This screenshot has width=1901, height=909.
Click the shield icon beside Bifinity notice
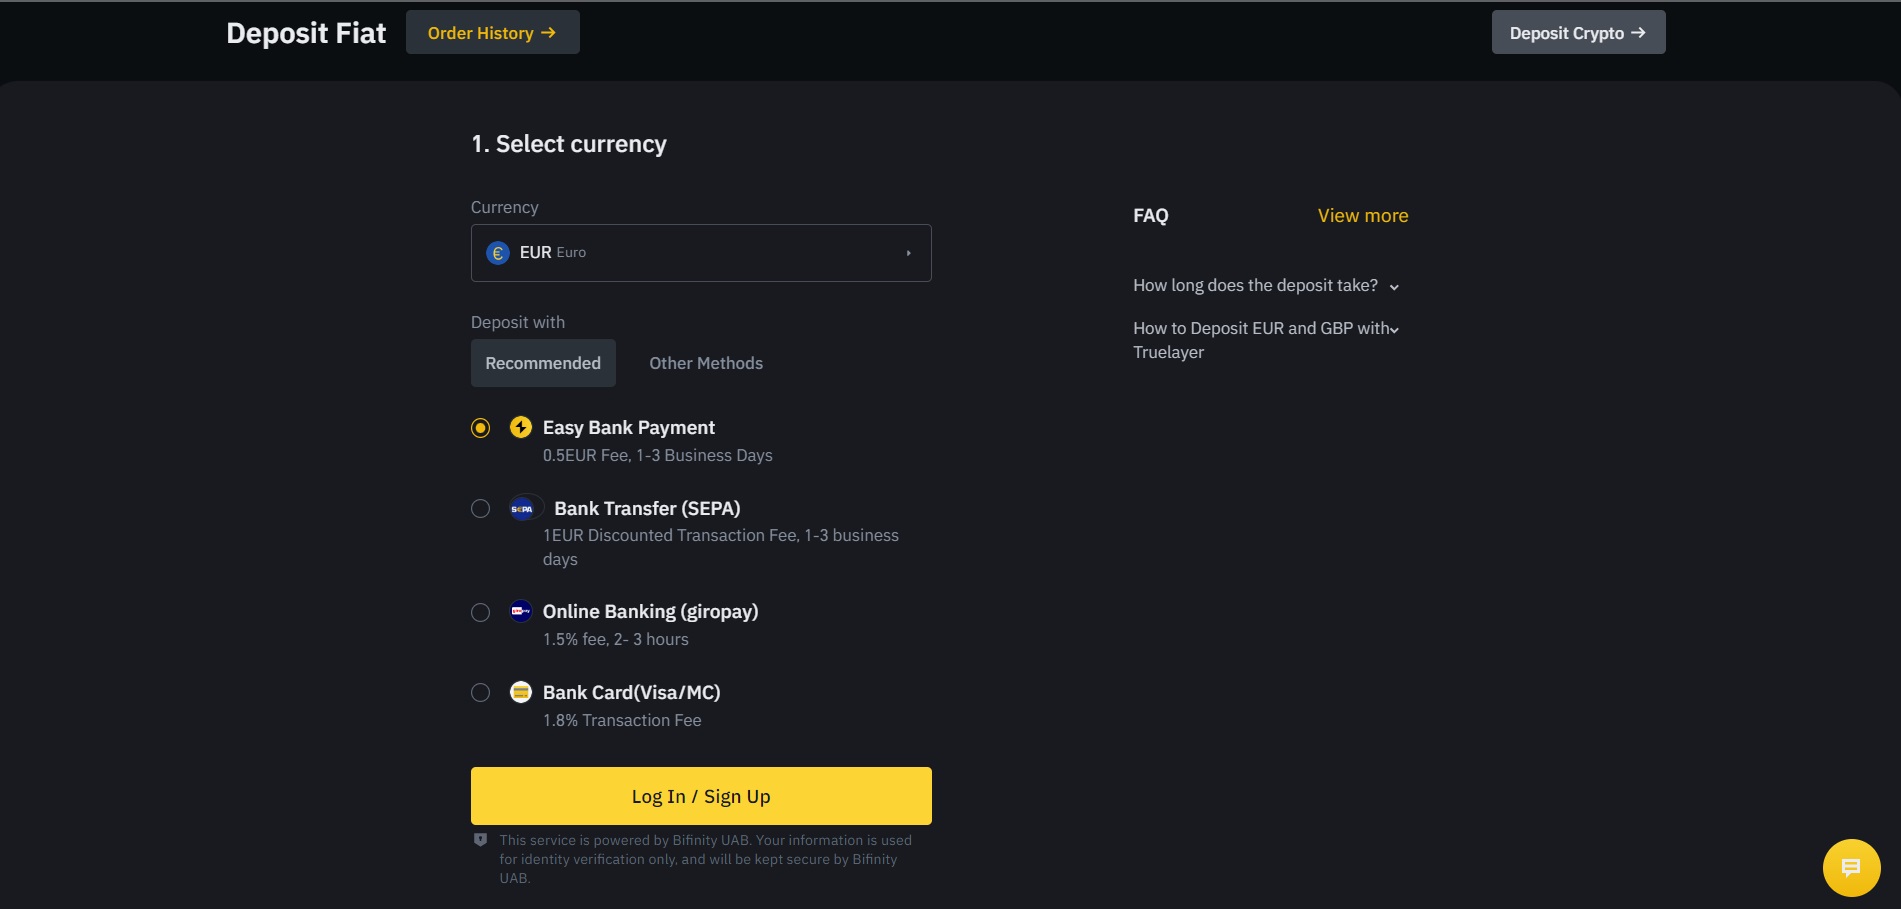480,840
